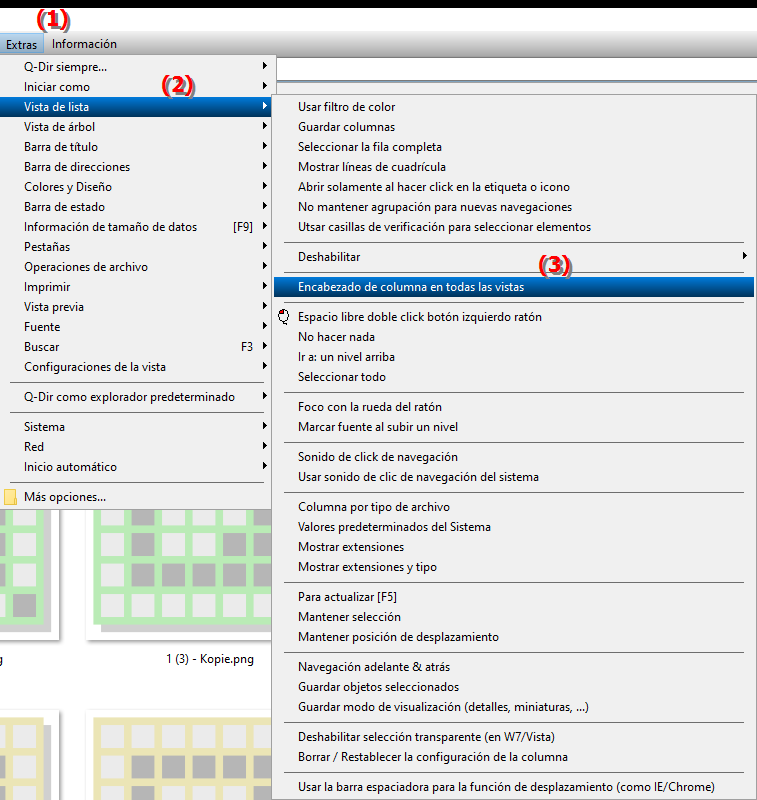Expand the Iniciar como submenu
The image size is (757, 800).
(x=137, y=87)
